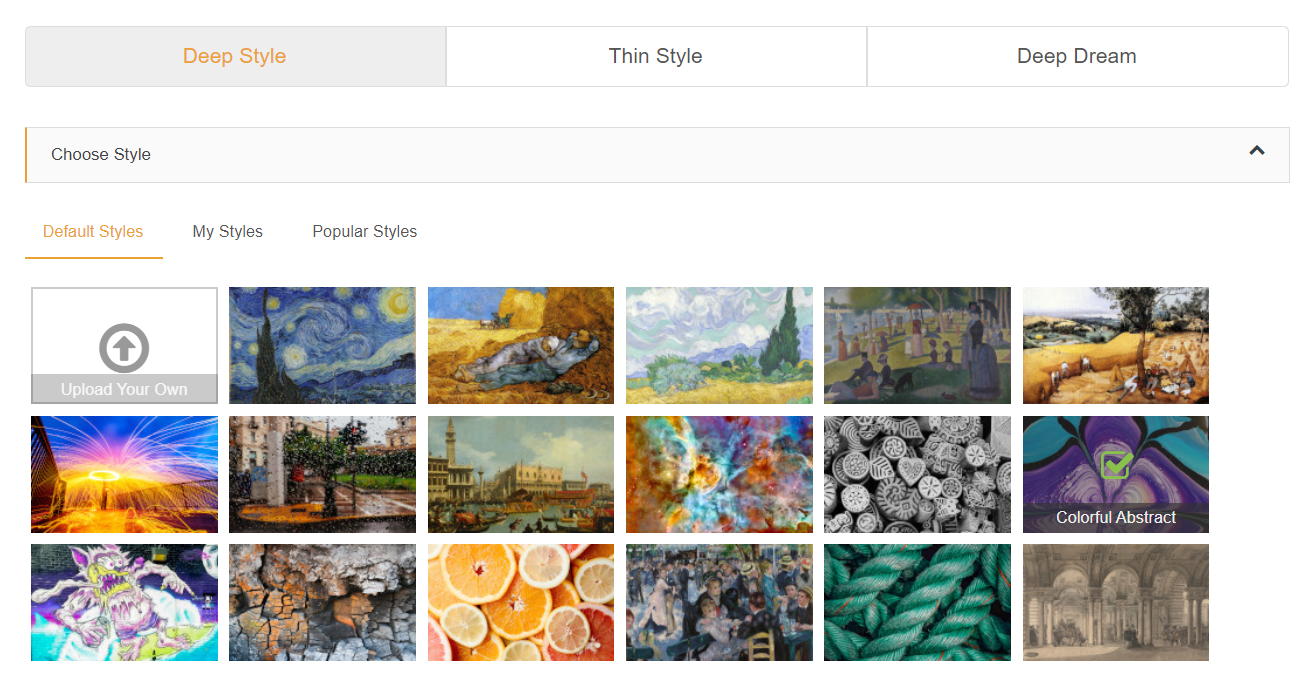Select the Venice canal painting style
This screenshot has height=686, width=1294.
click(521, 474)
